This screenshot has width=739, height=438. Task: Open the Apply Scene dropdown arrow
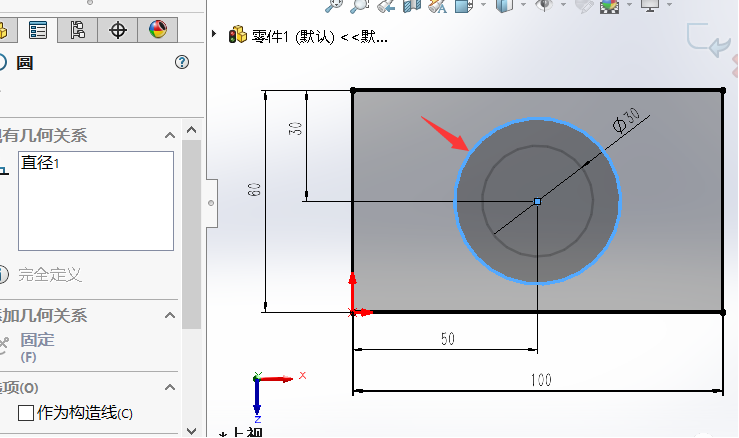tap(629, 5)
